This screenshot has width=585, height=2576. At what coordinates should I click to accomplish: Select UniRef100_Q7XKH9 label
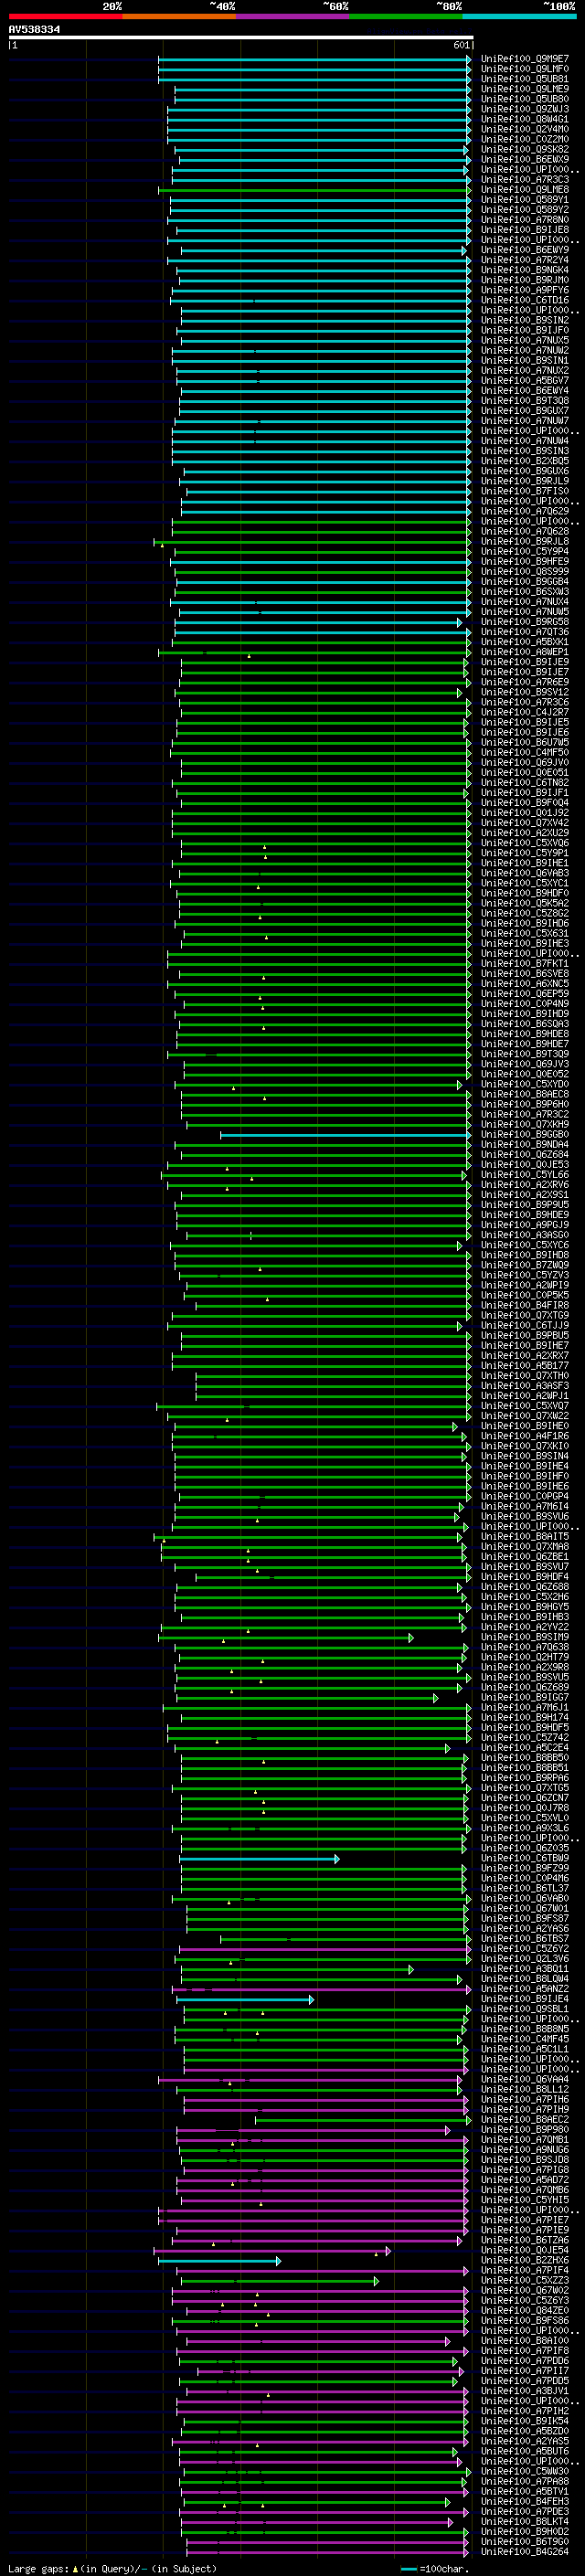(x=525, y=1124)
